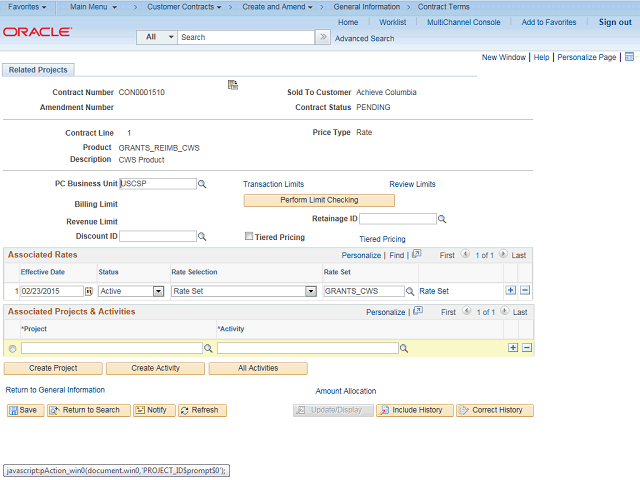Open Advanced Search link
Screen dimensions: 640x480
(x=364, y=38)
